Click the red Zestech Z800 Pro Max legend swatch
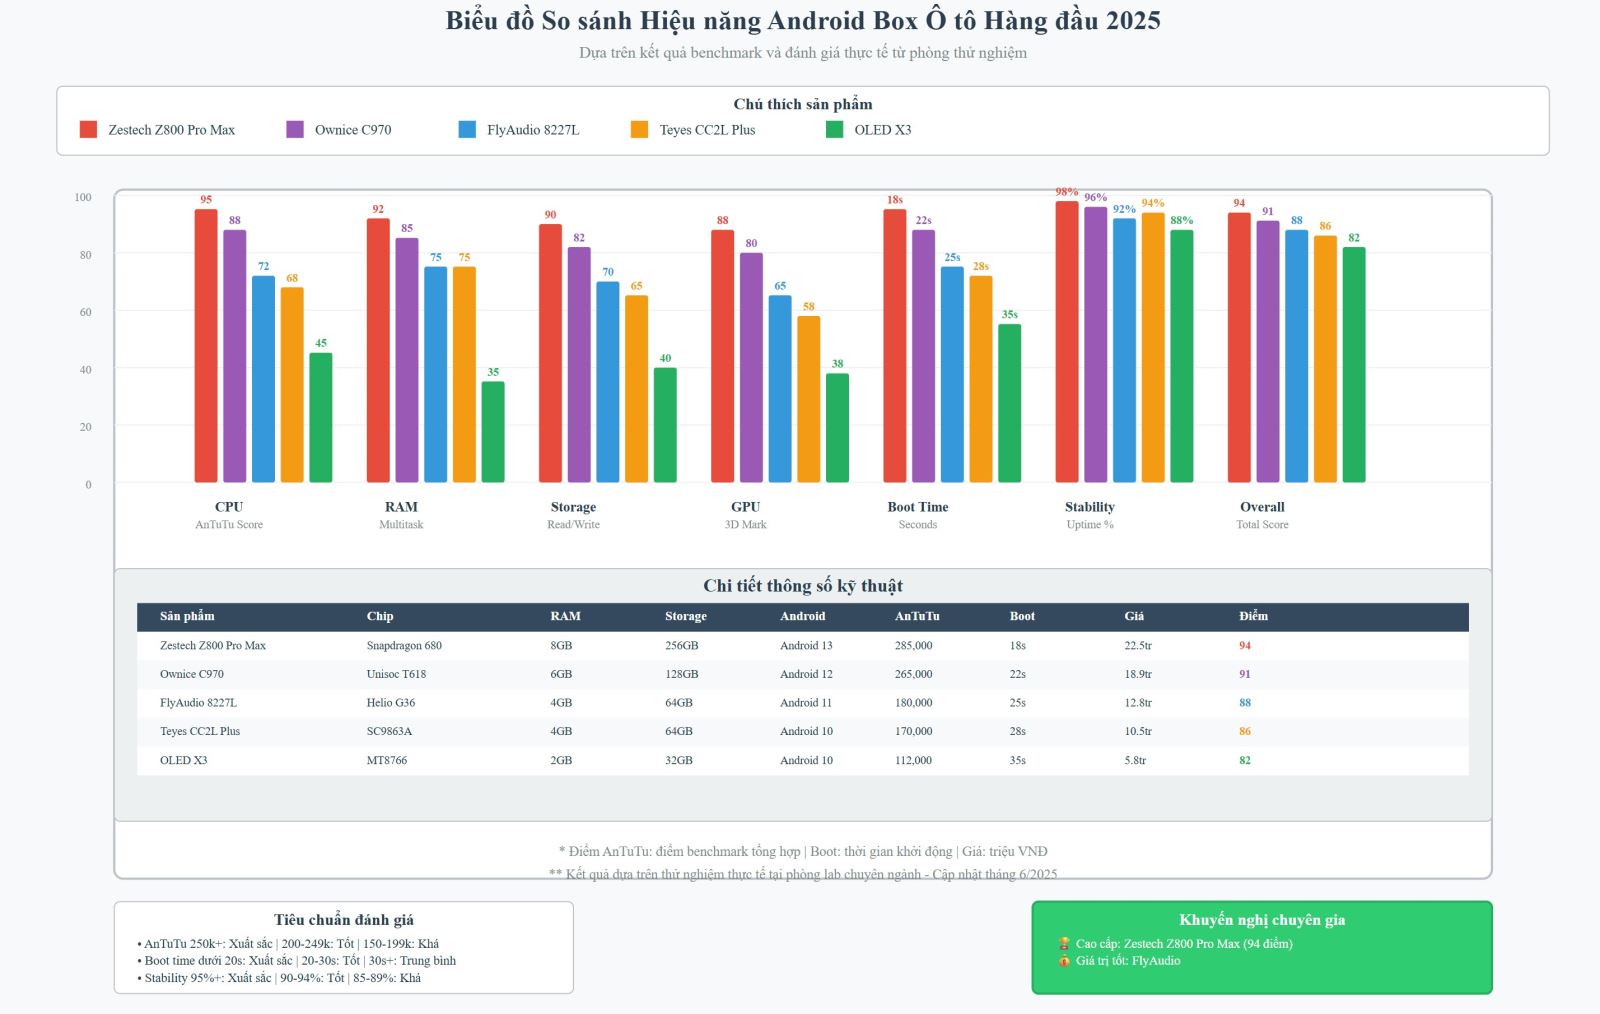 pyautogui.click(x=88, y=129)
